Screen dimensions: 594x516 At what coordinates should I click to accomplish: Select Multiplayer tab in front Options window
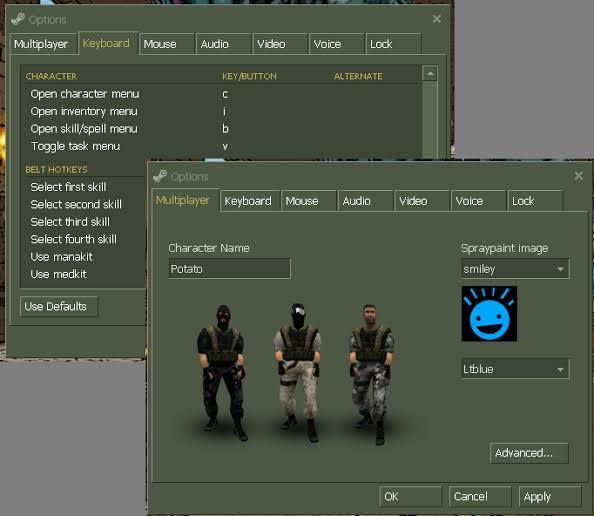click(185, 200)
